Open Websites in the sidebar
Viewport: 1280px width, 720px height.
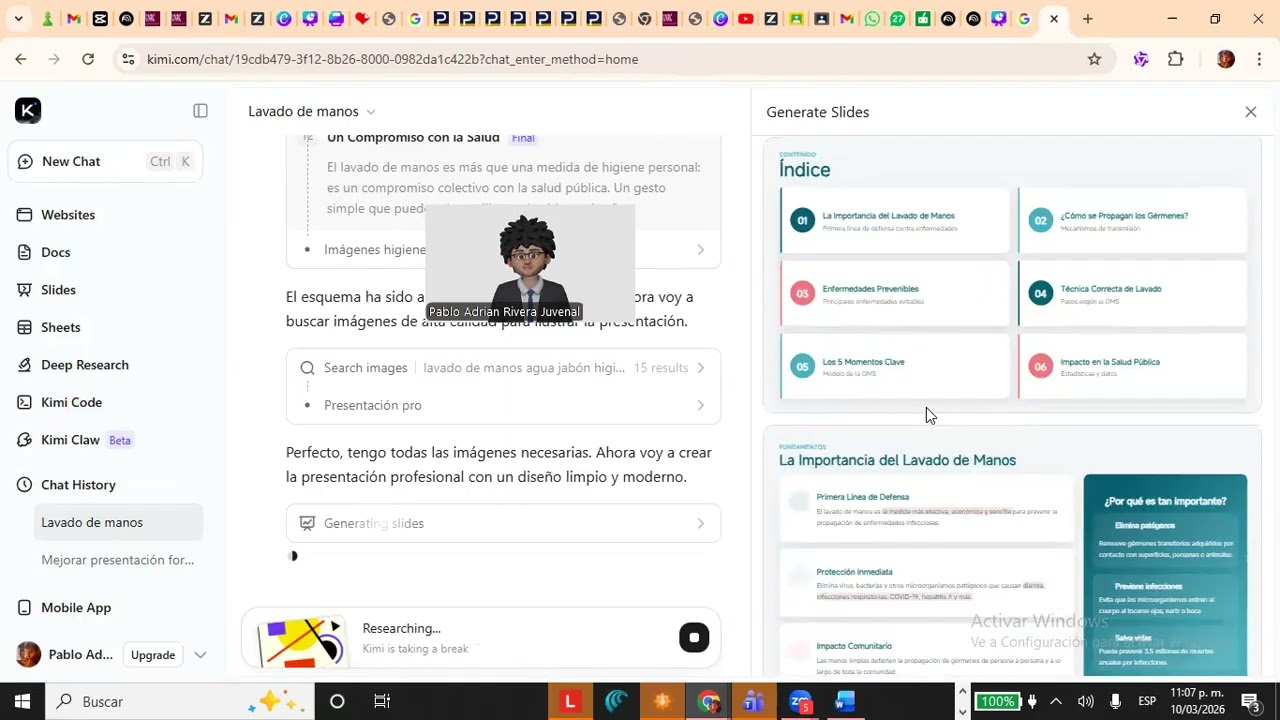pos(68,215)
